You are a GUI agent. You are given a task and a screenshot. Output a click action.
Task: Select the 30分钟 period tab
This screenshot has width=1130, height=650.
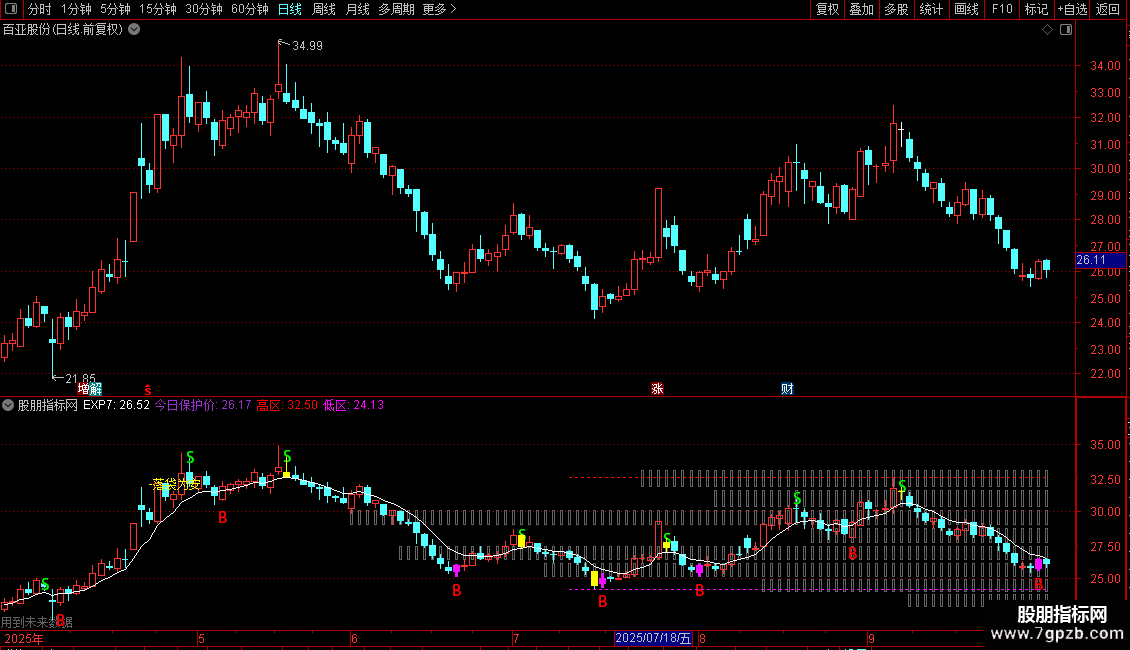click(x=204, y=9)
